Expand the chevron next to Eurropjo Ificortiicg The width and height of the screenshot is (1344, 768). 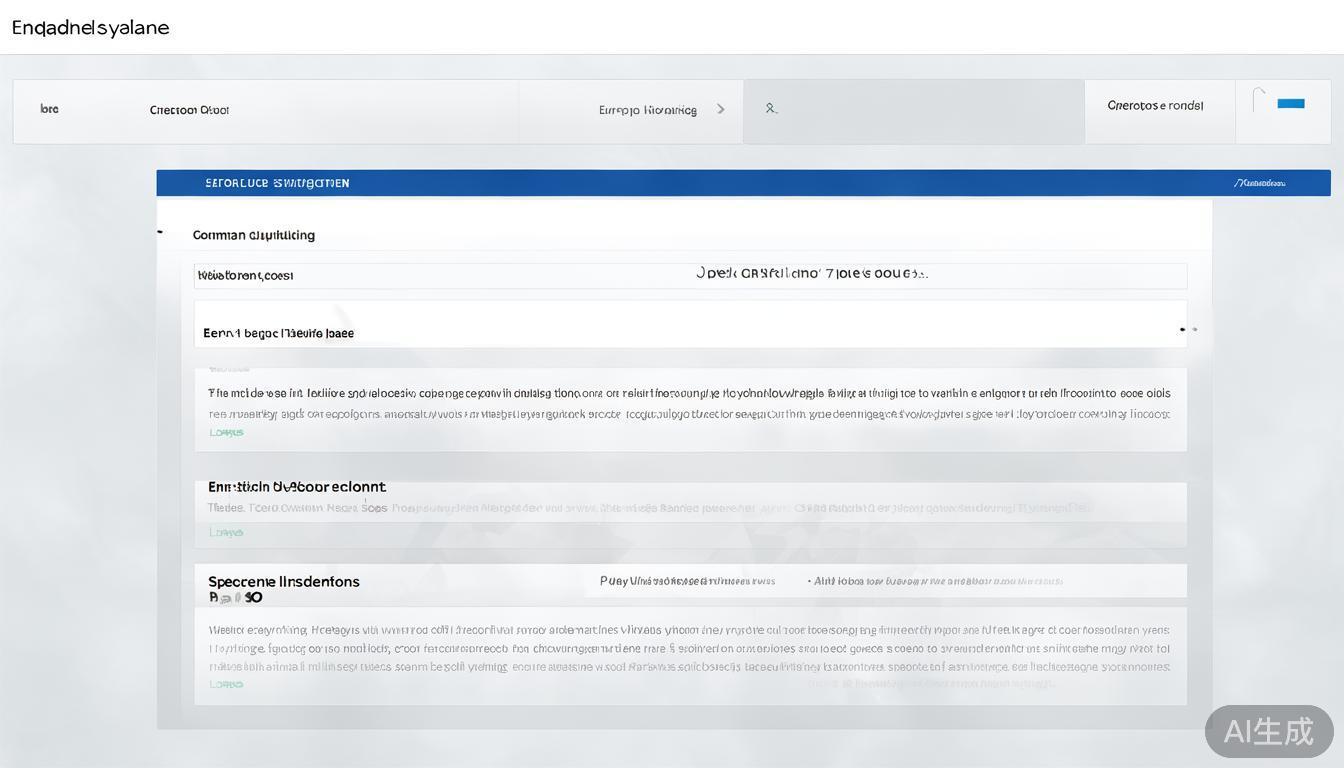point(721,109)
